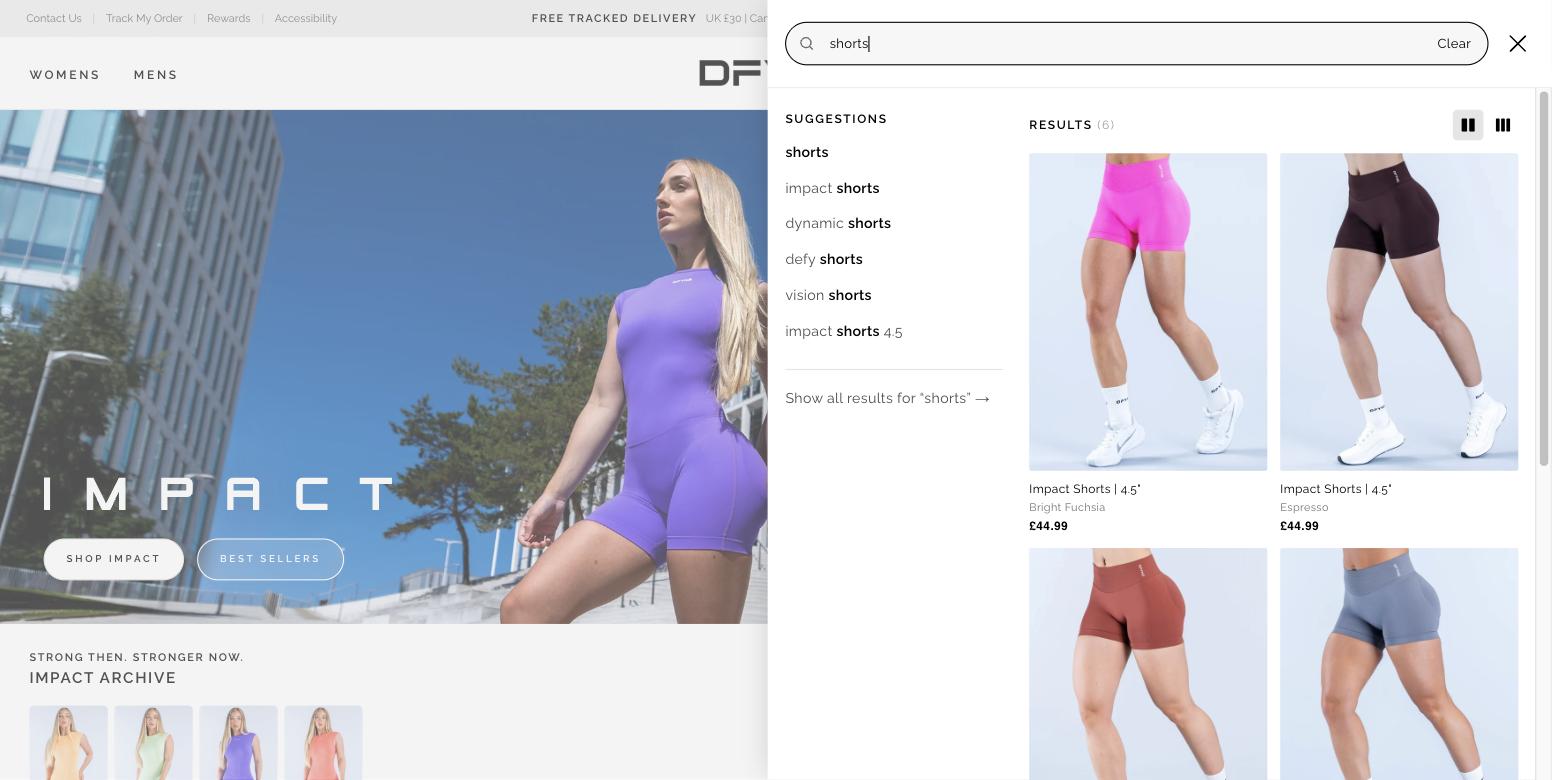
Task: Switch results to two-column grid view
Action: [x=1468, y=125]
